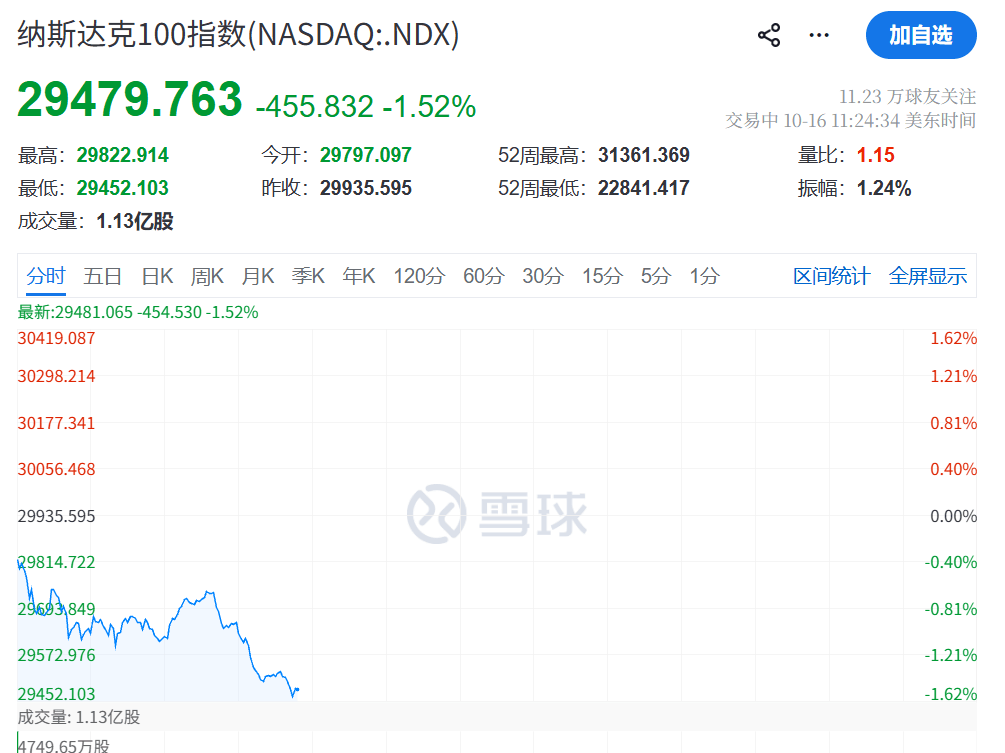The width and height of the screenshot is (1005, 753).
Task: Click the 29814.722 axis label
Action: pos(56,562)
